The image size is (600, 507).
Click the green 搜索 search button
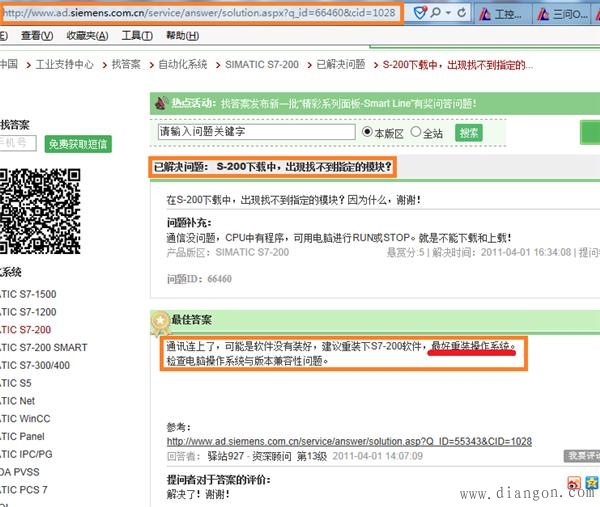[x=468, y=132]
